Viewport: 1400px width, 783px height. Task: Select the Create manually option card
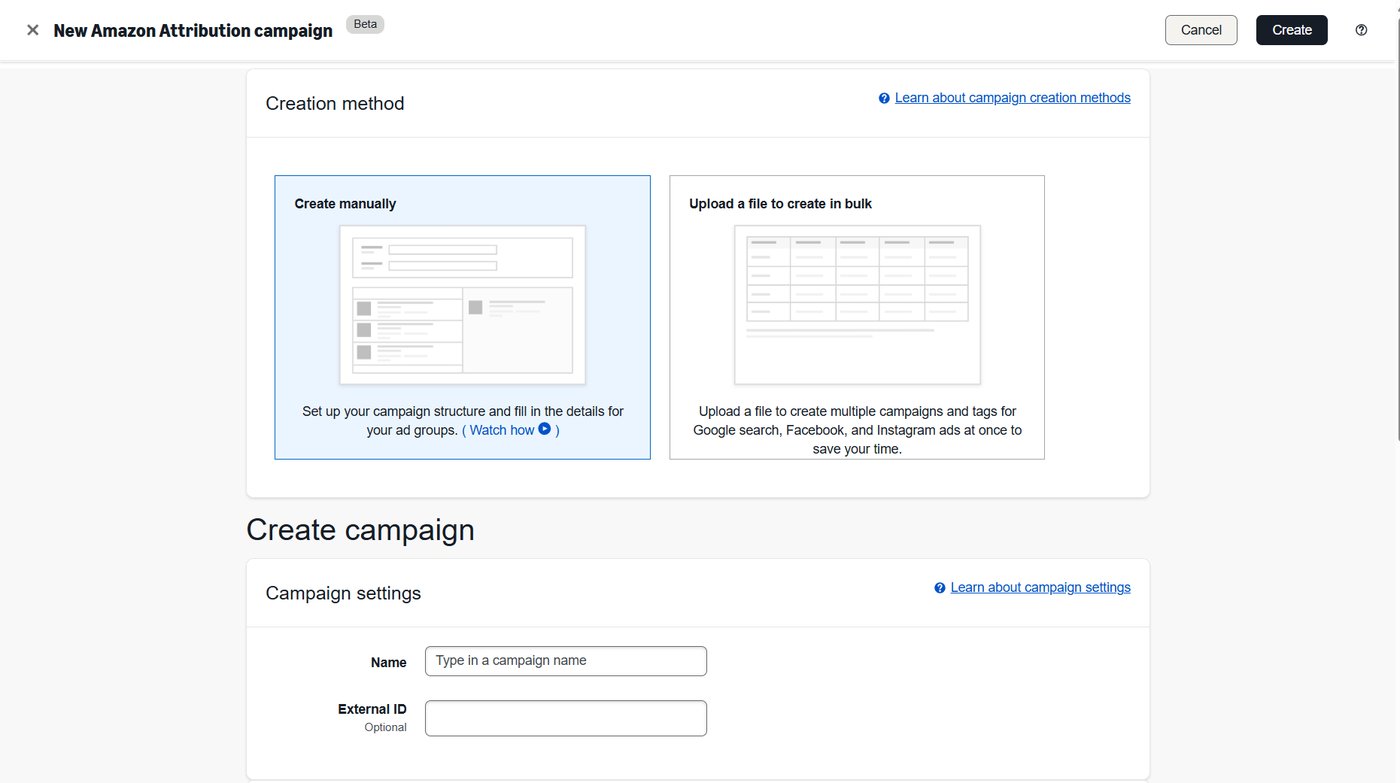click(x=463, y=318)
